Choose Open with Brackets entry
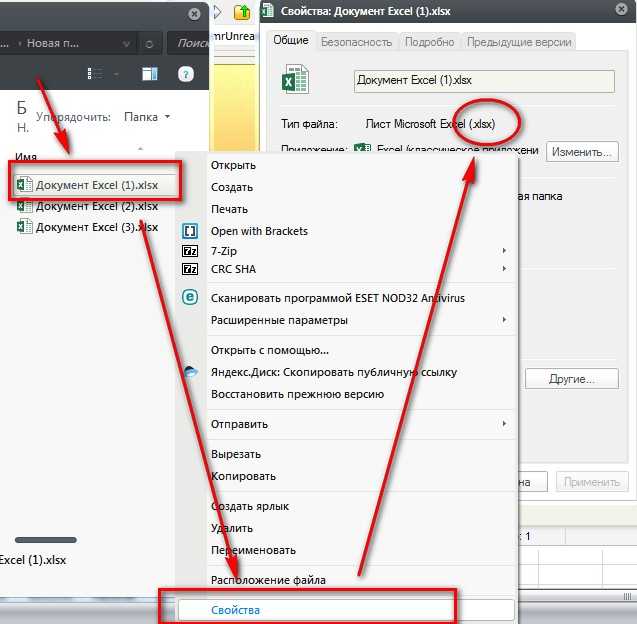Image resolution: width=637 pixels, height=624 pixels. (259, 231)
